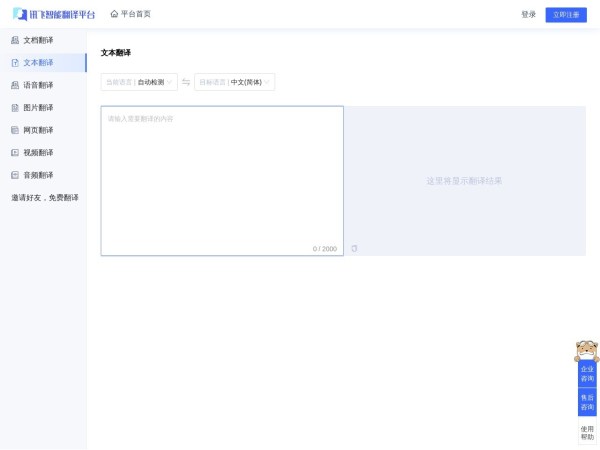Click the 企业咨询 floating button
The image size is (600, 450).
tap(587, 374)
